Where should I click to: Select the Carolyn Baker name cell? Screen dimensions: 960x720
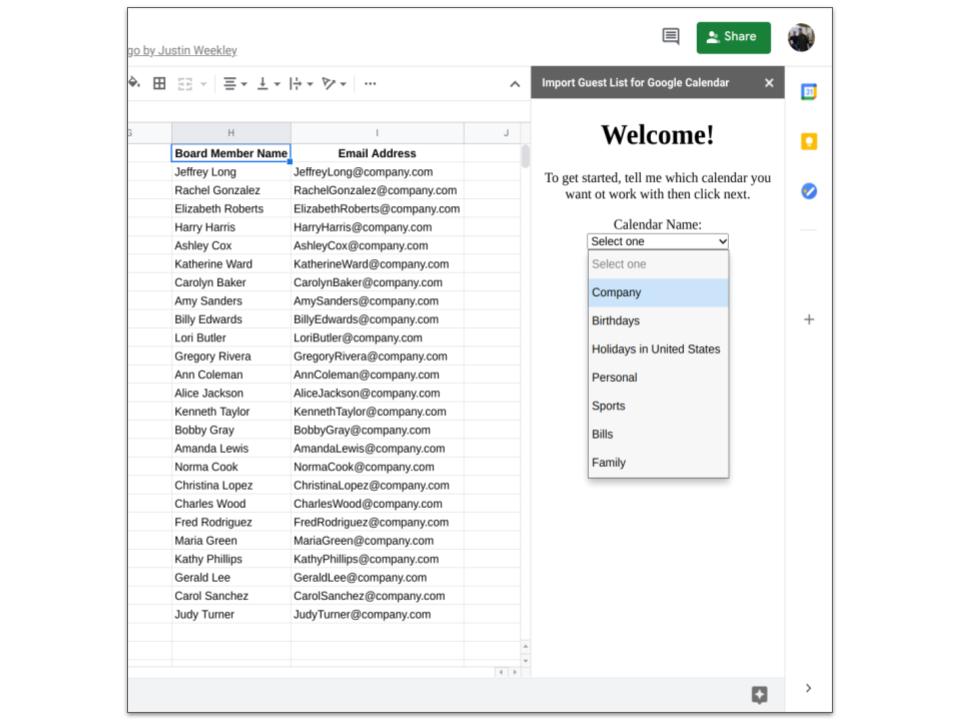(x=231, y=282)
